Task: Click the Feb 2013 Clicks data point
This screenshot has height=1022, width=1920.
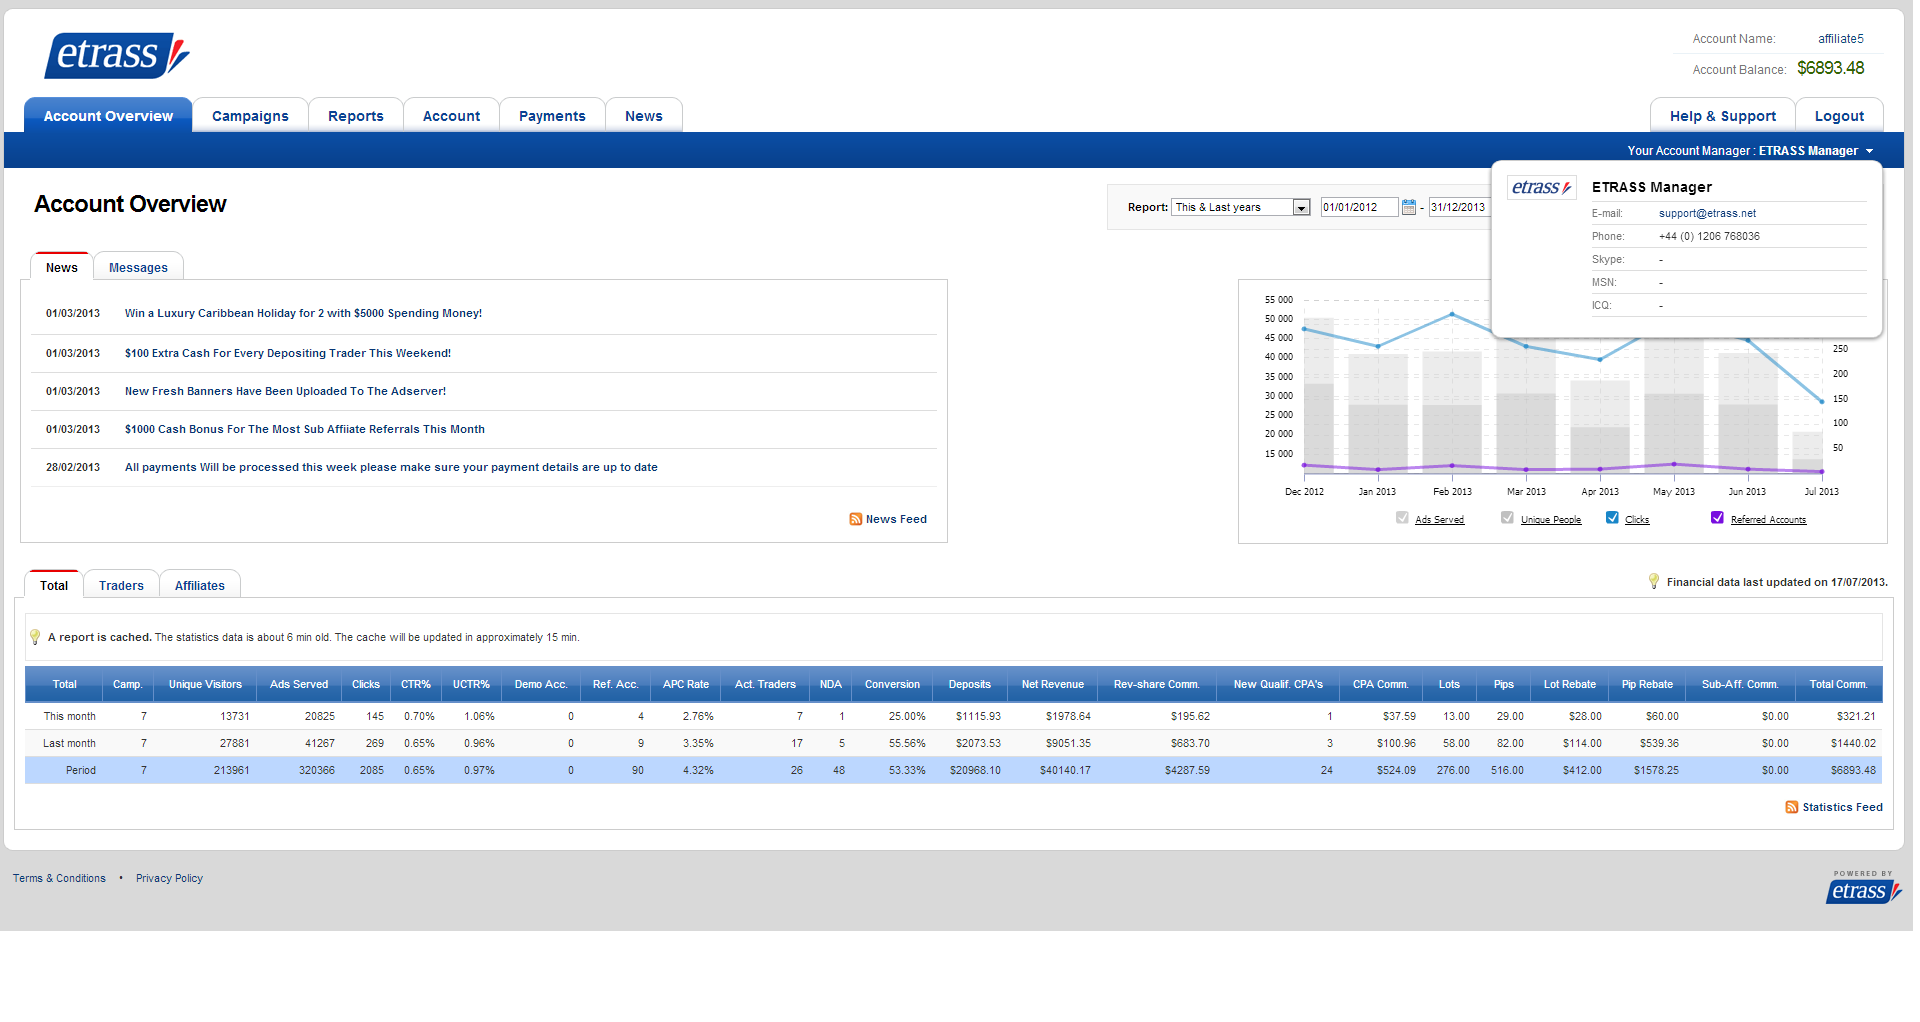Action: click(x=1452, y=315)
